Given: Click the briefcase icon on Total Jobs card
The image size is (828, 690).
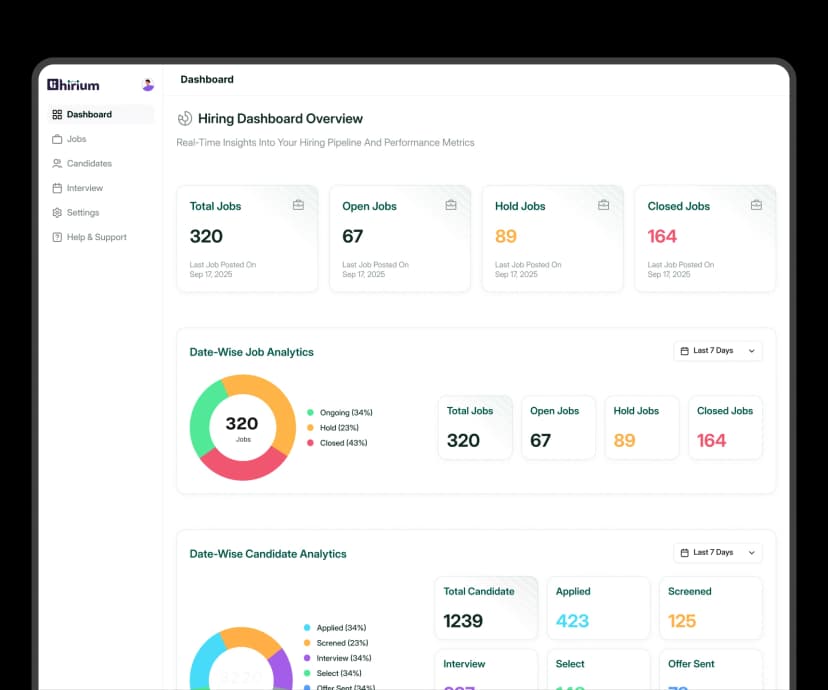Looking at the screenshot, I should coord(298,204).
